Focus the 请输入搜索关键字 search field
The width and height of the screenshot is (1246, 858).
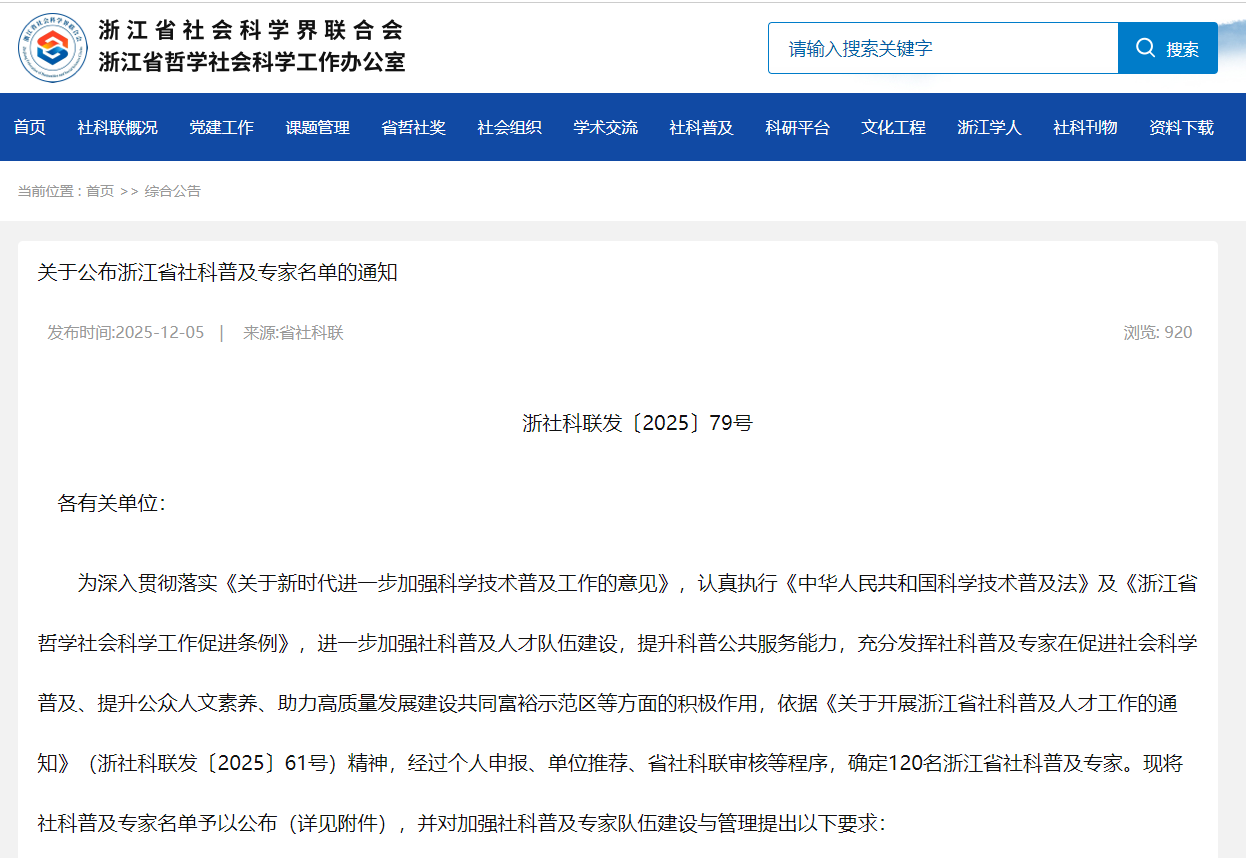click(x=942, y=48)
